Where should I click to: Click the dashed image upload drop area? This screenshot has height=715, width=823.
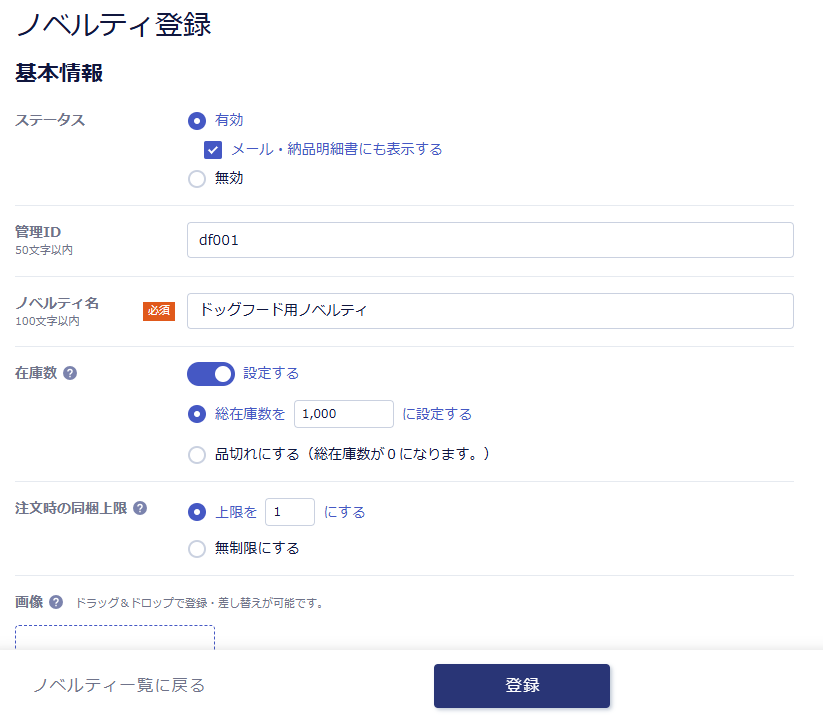[x=115, y=638]
